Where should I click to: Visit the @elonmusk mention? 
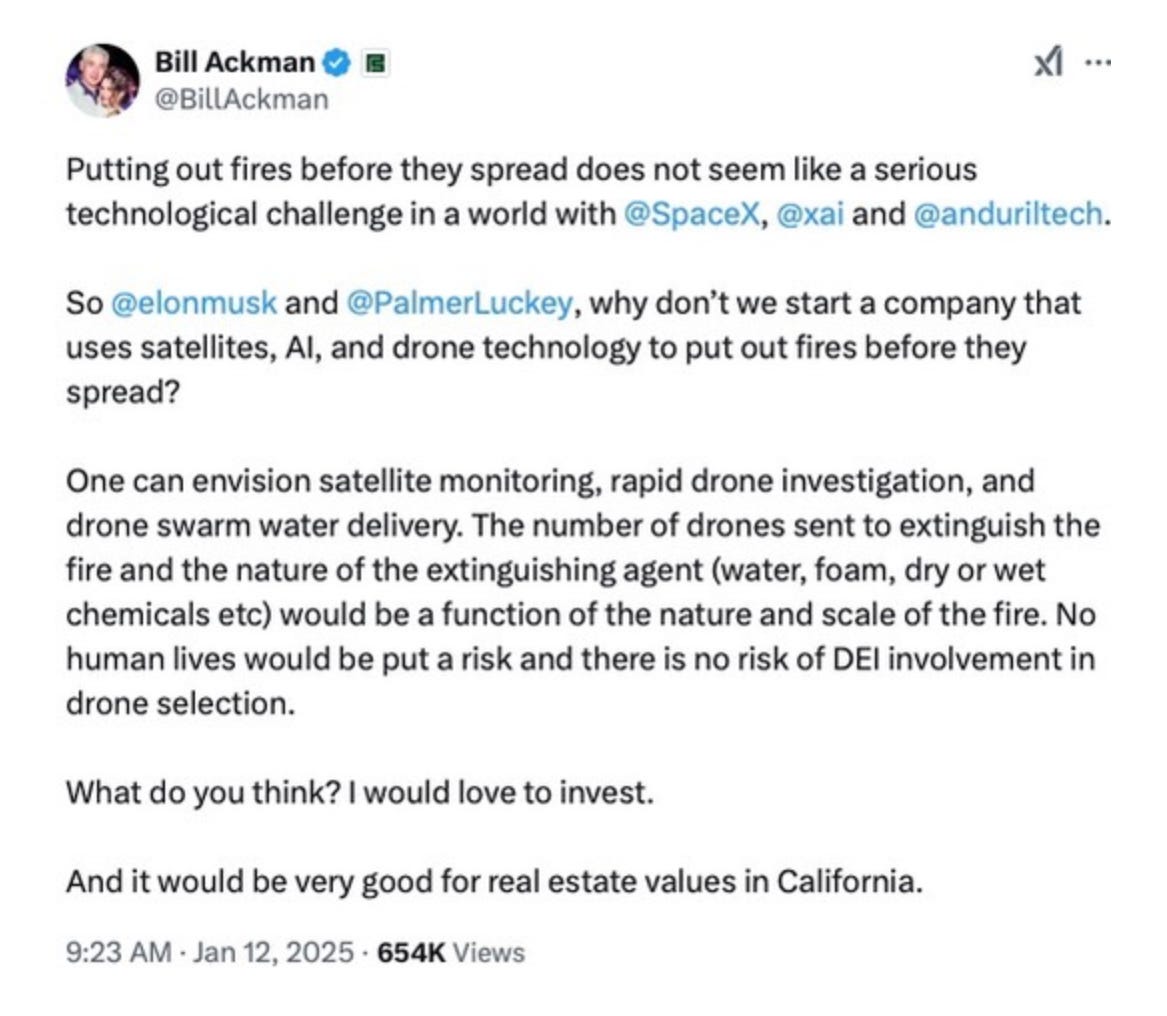190,303
